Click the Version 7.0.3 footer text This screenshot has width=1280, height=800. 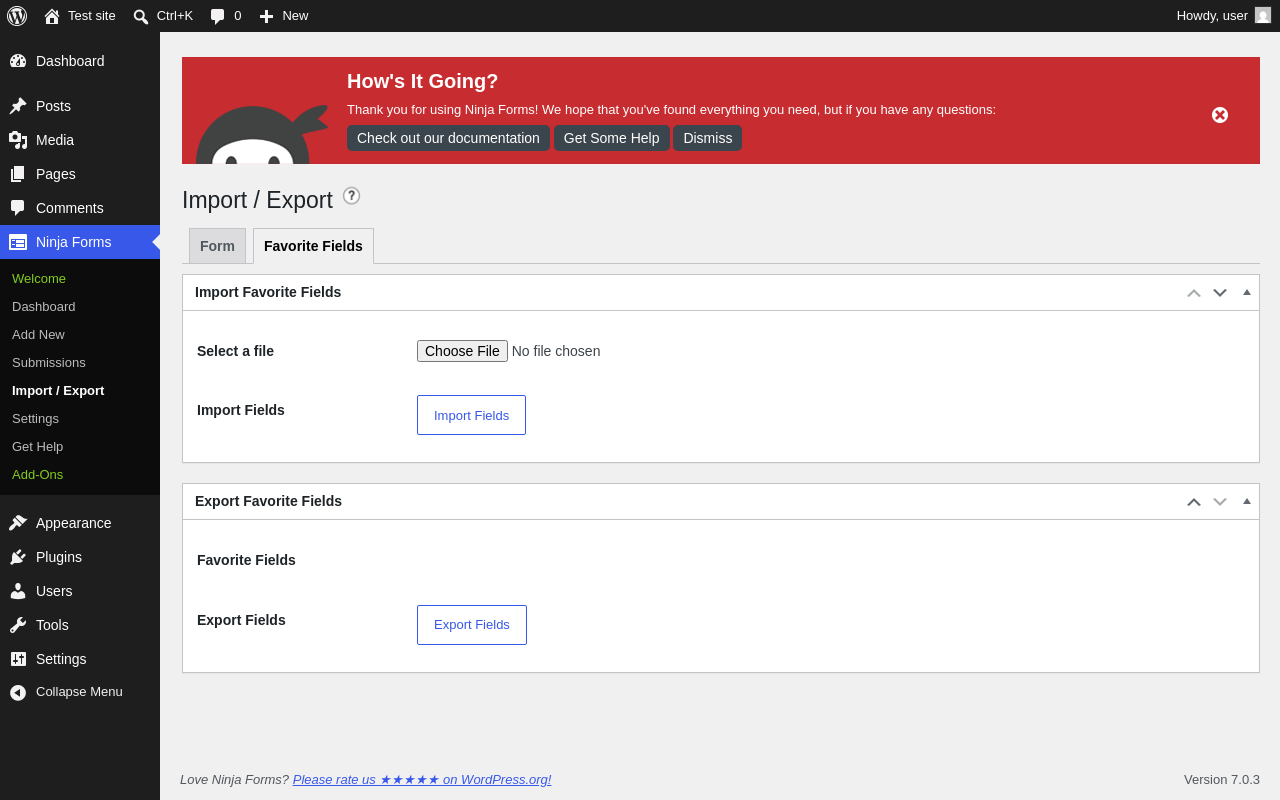point(1222,779)
